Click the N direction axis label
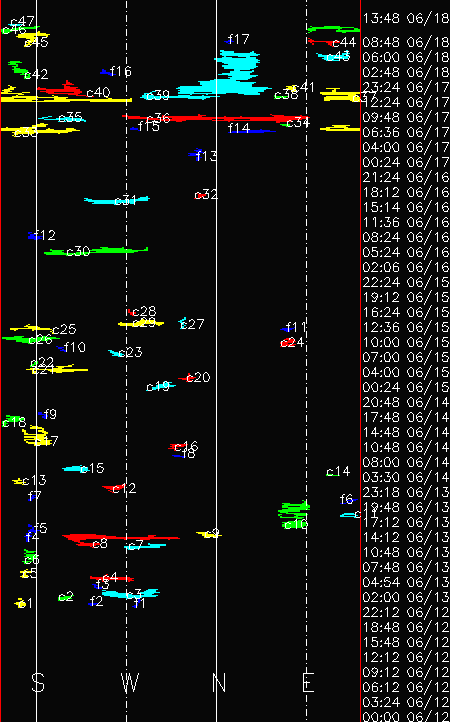This screenshot has height=722, width=450. [219, 682]
